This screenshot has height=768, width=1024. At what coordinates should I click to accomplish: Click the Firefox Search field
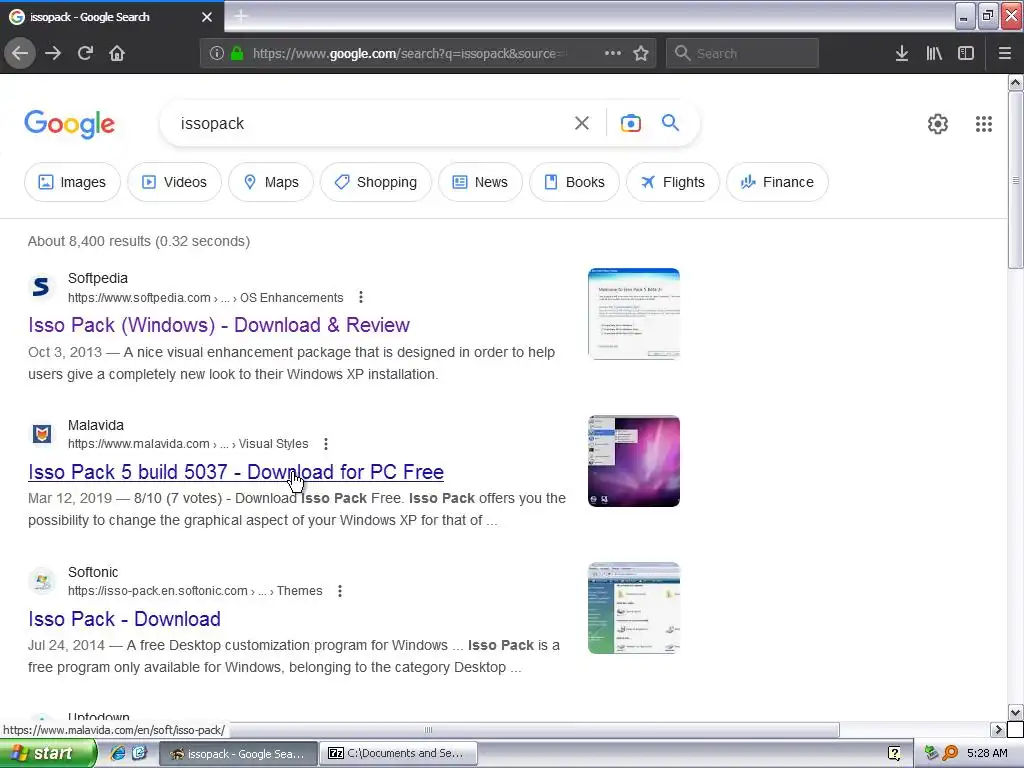tap(742, 54)
